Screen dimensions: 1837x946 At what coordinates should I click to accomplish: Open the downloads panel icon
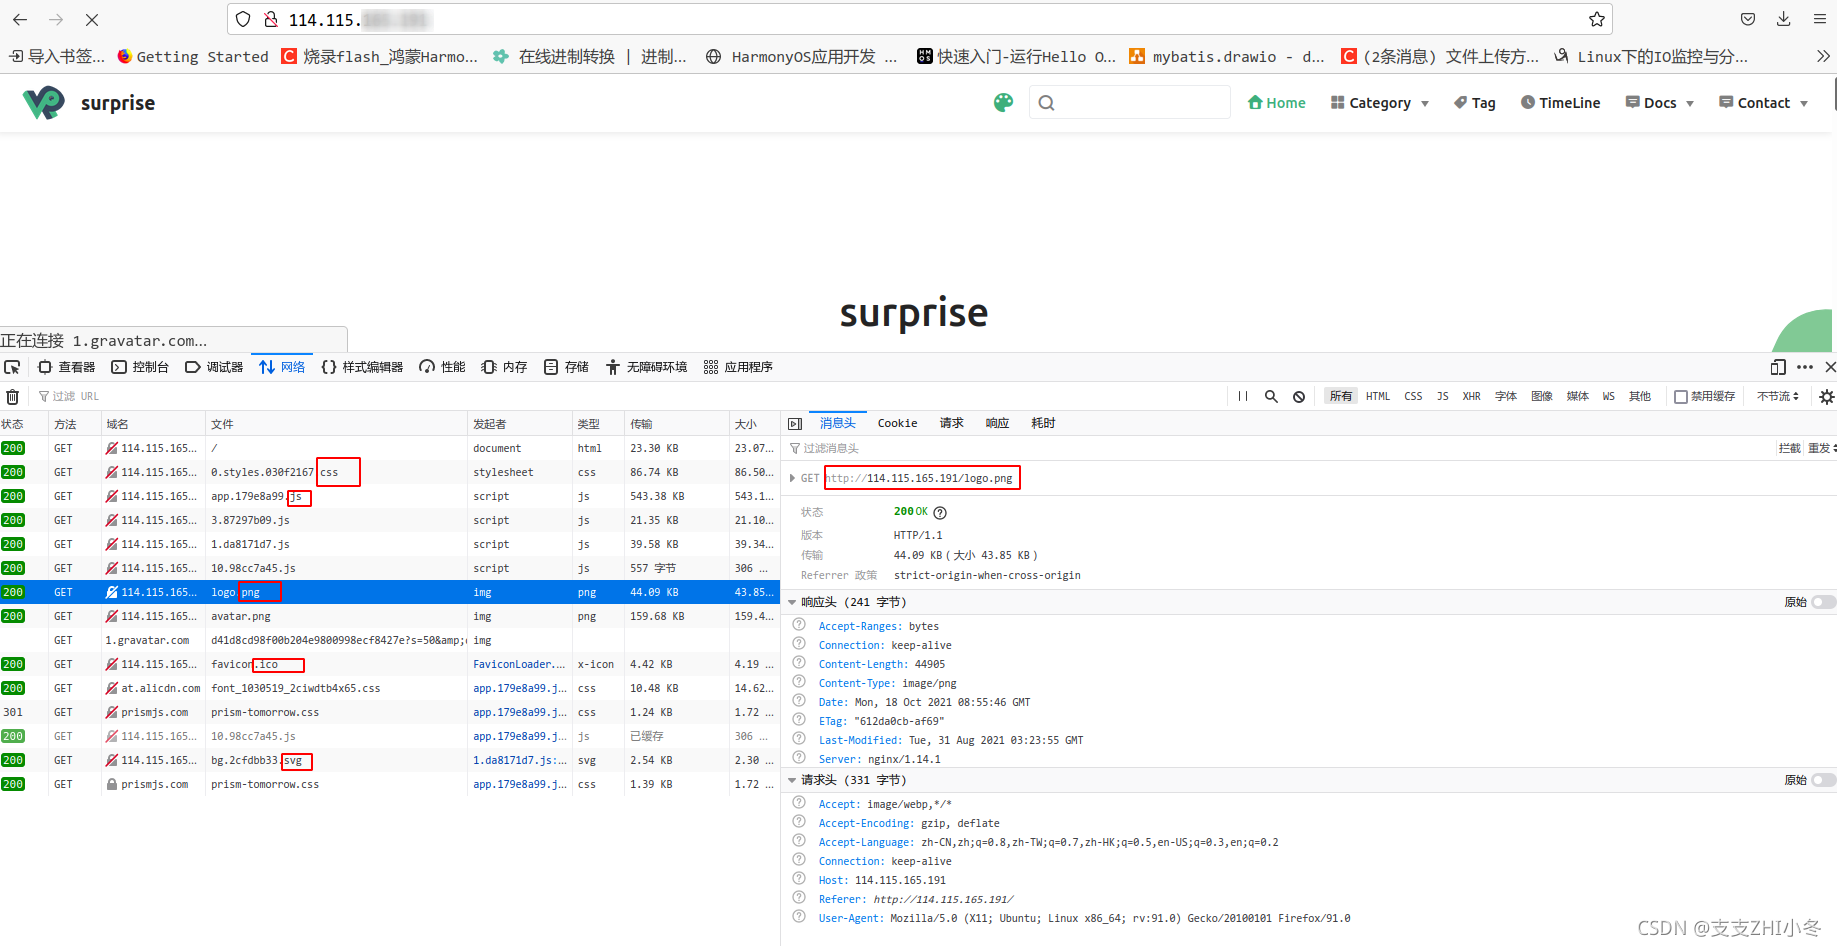click(x=1783, y=19)
